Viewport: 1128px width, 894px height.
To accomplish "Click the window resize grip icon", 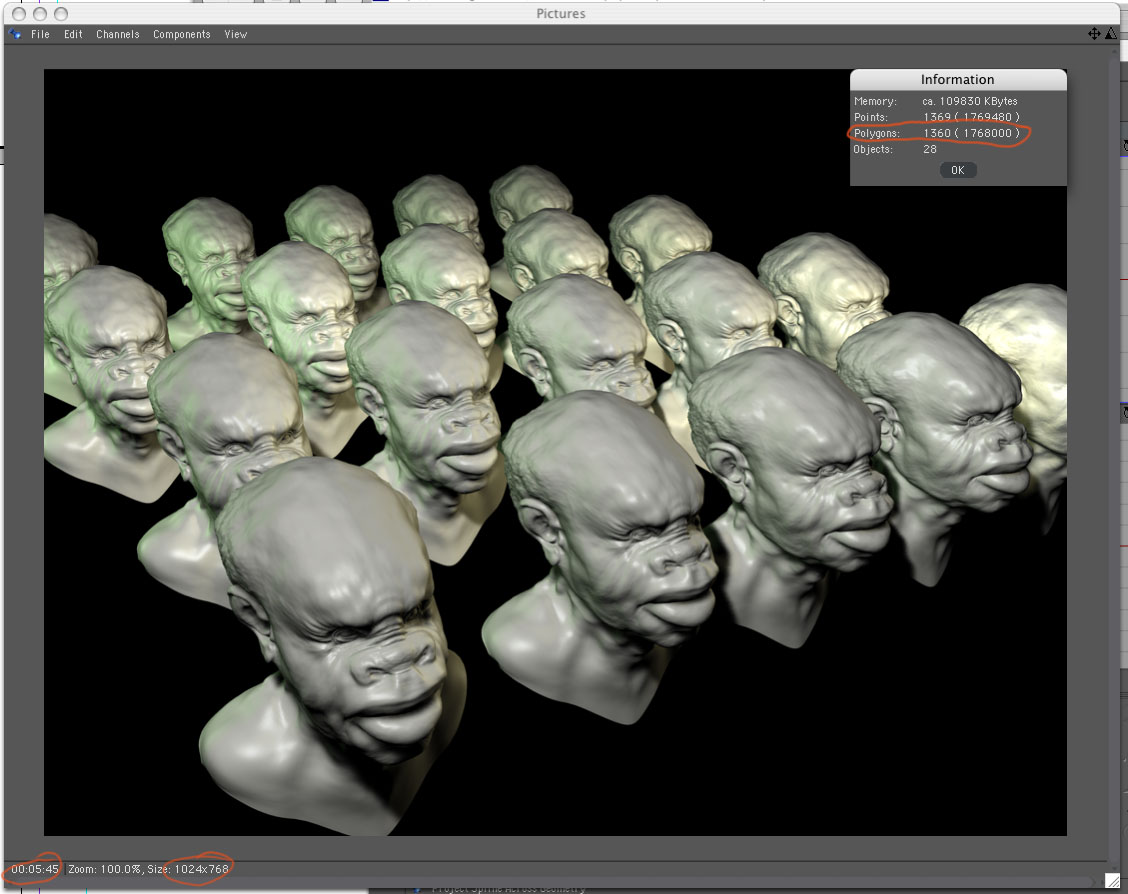I will pos(1111,880).
